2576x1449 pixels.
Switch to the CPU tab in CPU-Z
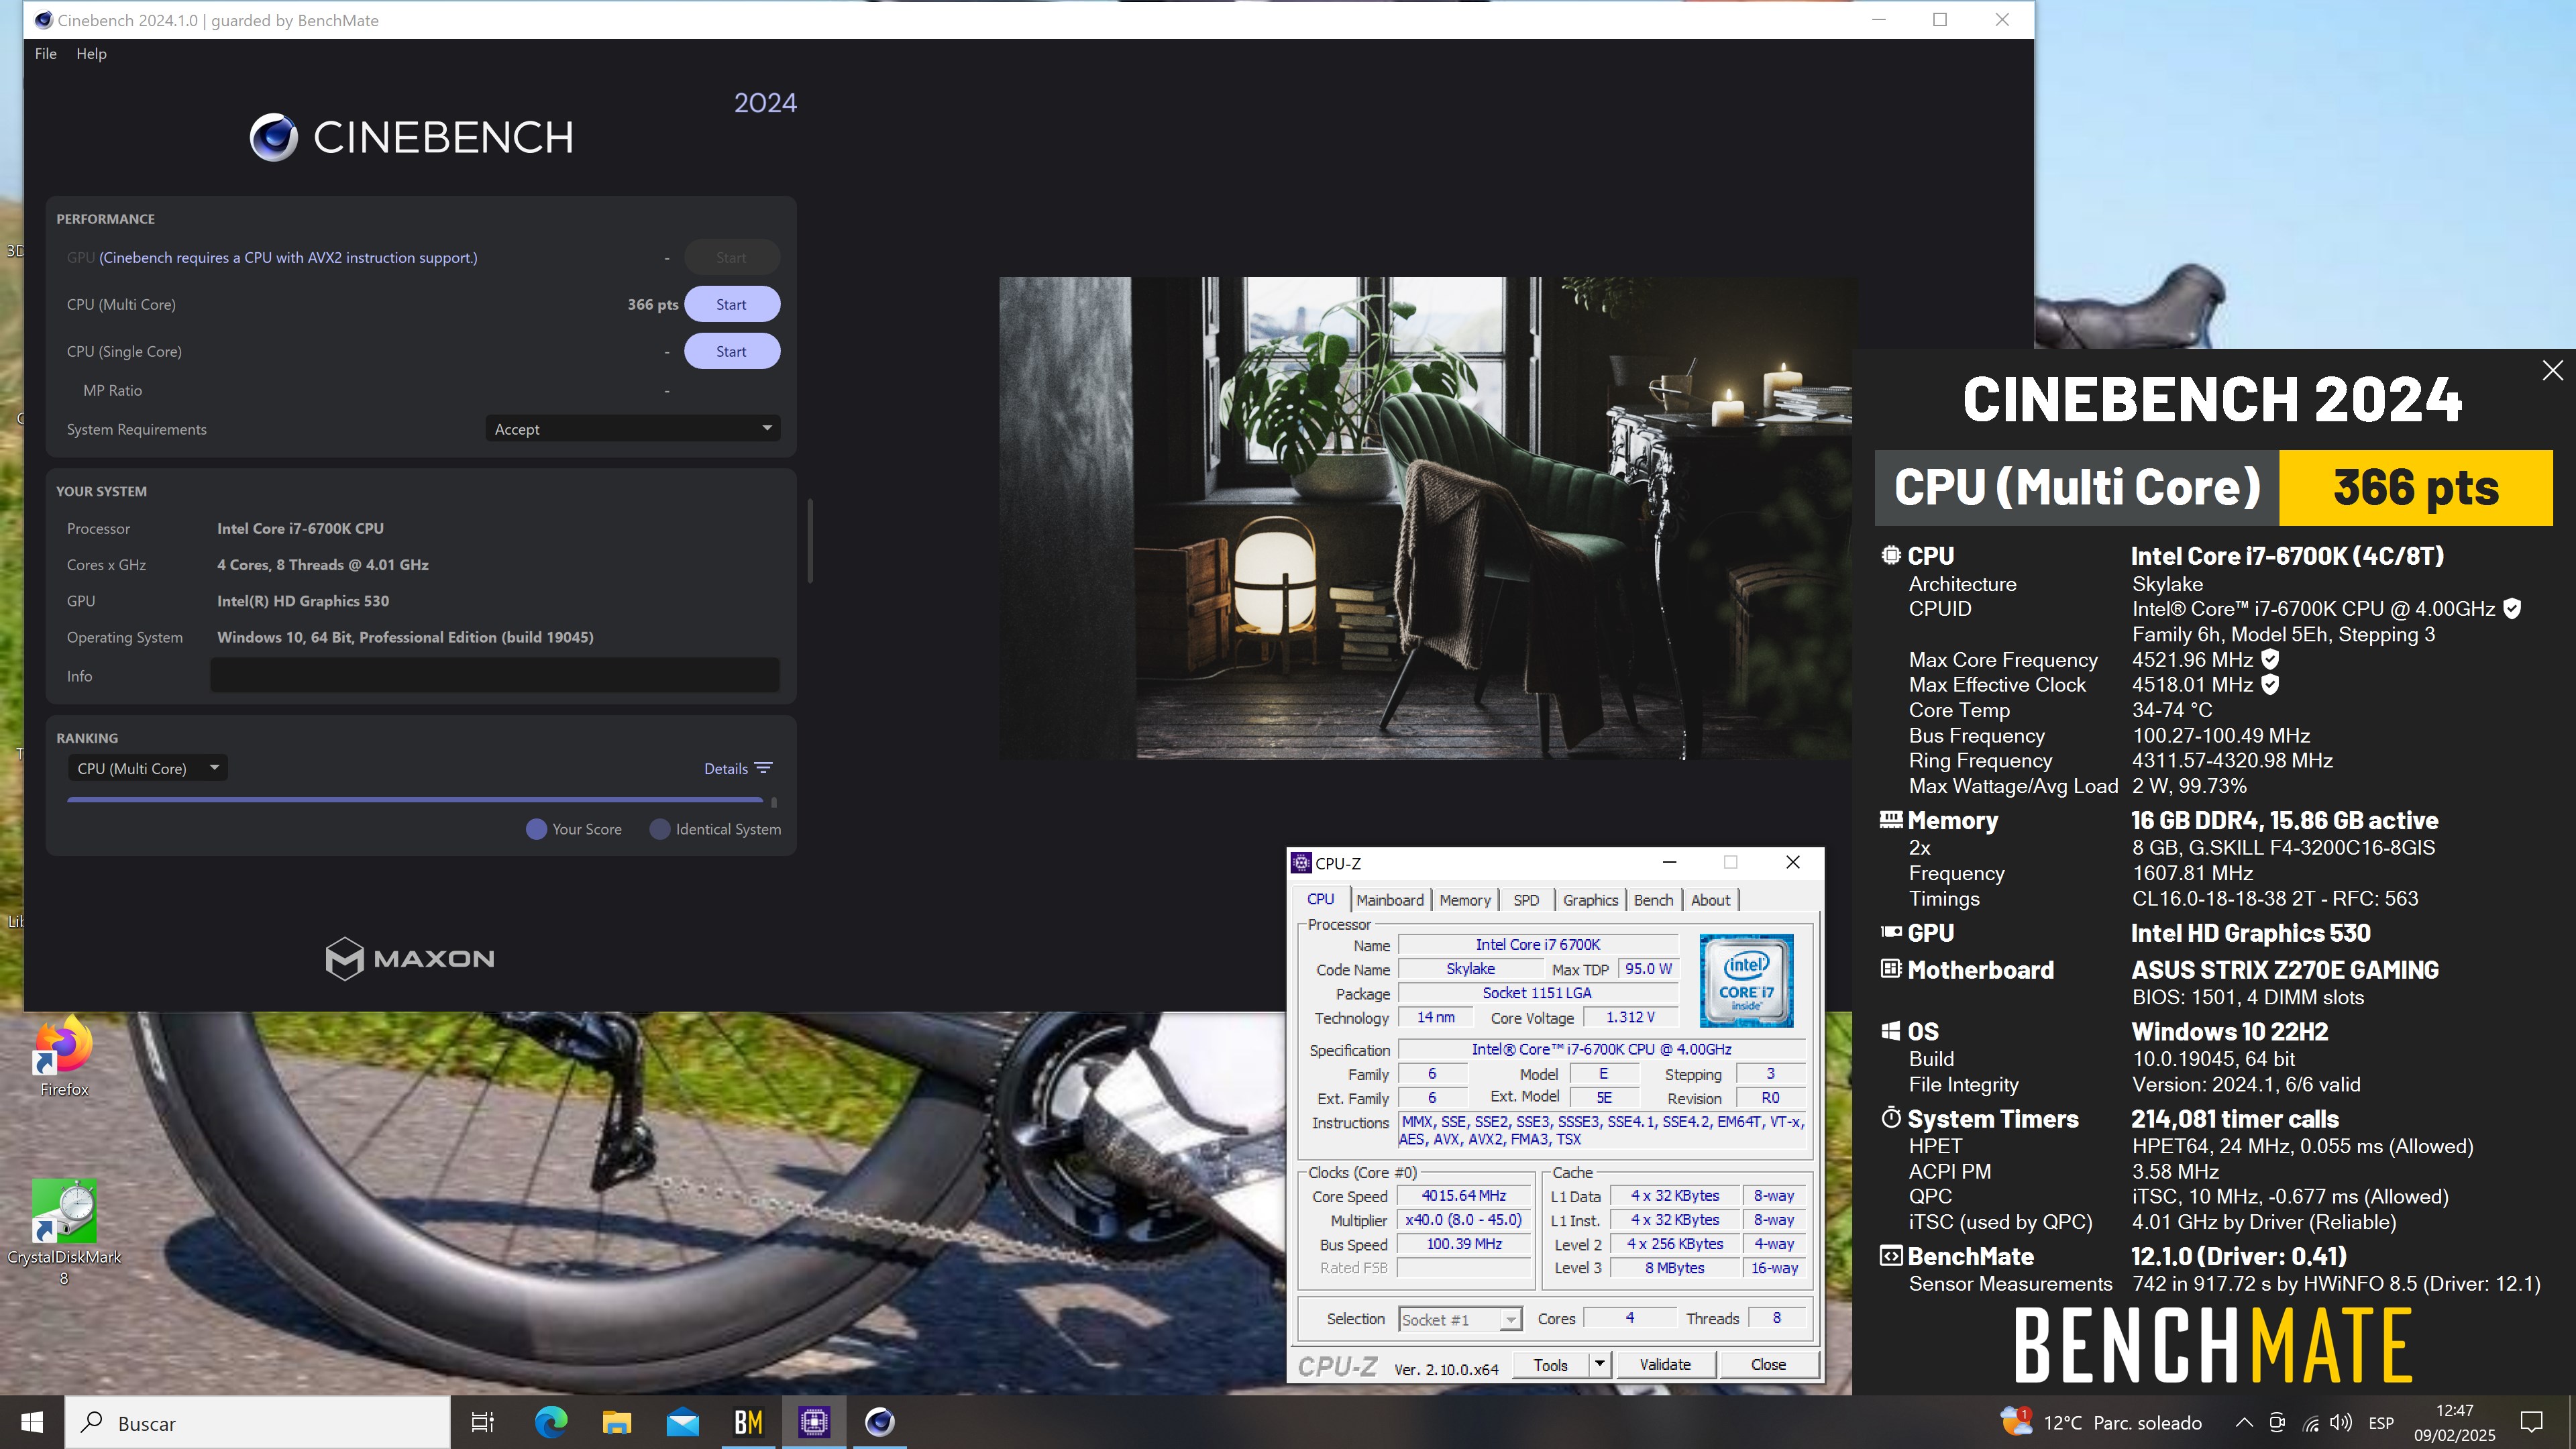1320,899
